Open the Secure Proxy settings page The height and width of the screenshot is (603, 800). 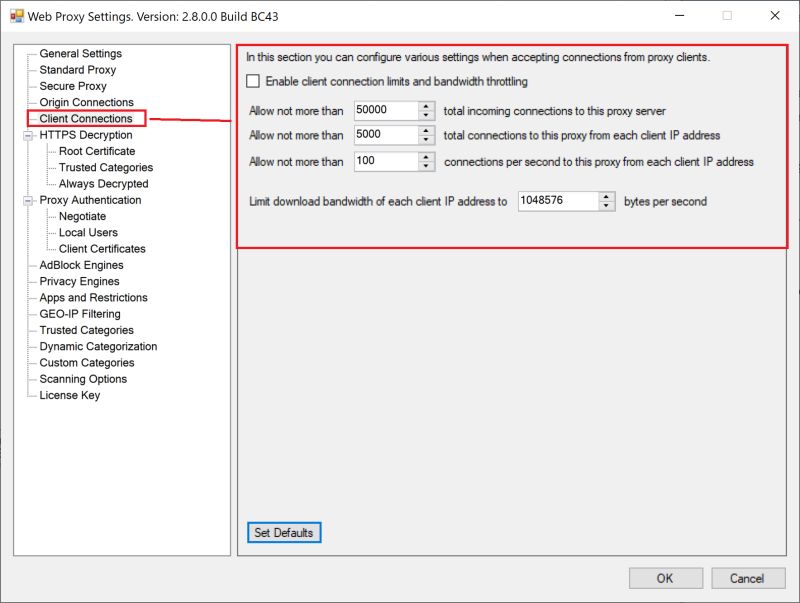(x=72, y=86)
